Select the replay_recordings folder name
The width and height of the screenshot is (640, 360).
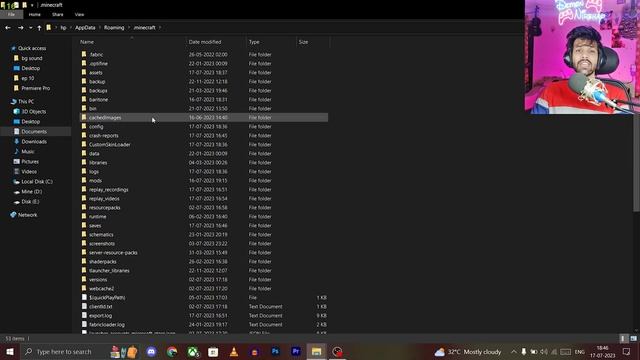(x=109, y=190)
